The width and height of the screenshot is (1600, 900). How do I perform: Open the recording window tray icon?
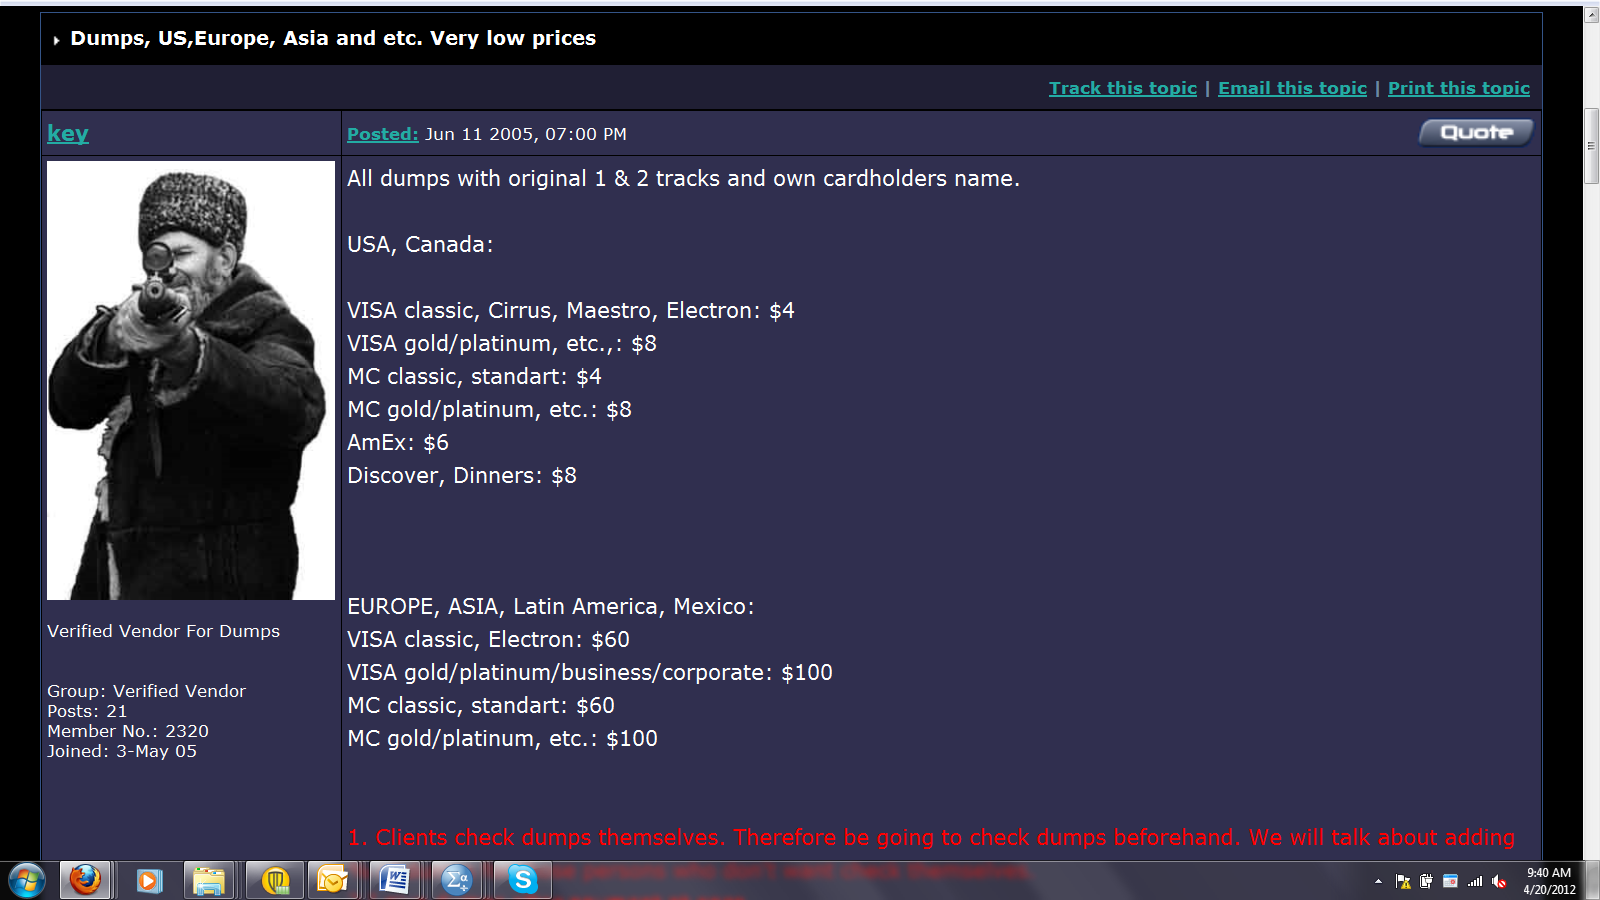click(x=1450, y=881)
